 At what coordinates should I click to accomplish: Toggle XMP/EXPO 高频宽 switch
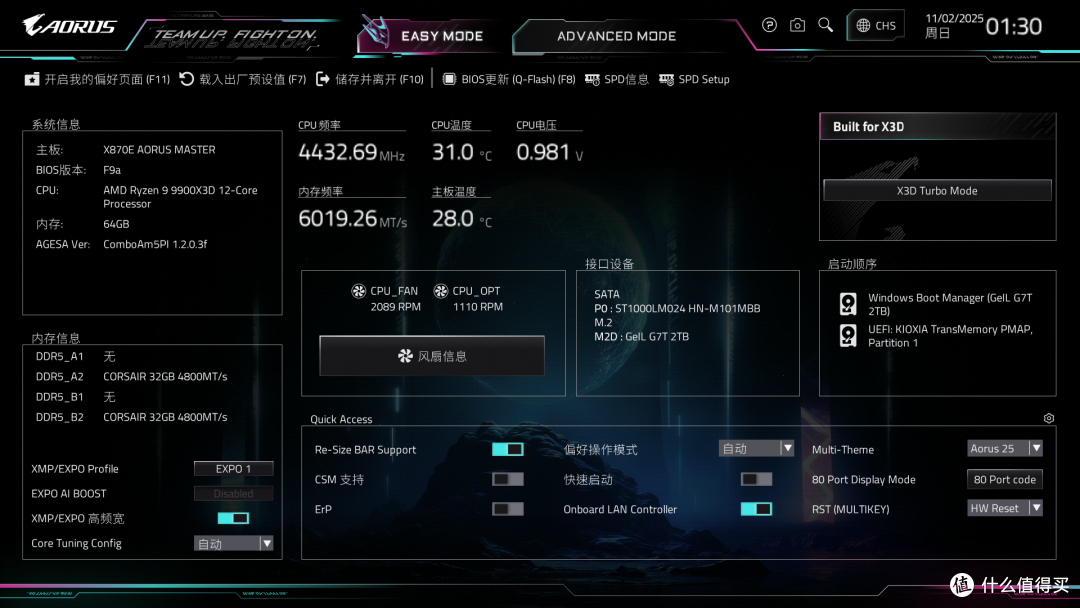233,518
